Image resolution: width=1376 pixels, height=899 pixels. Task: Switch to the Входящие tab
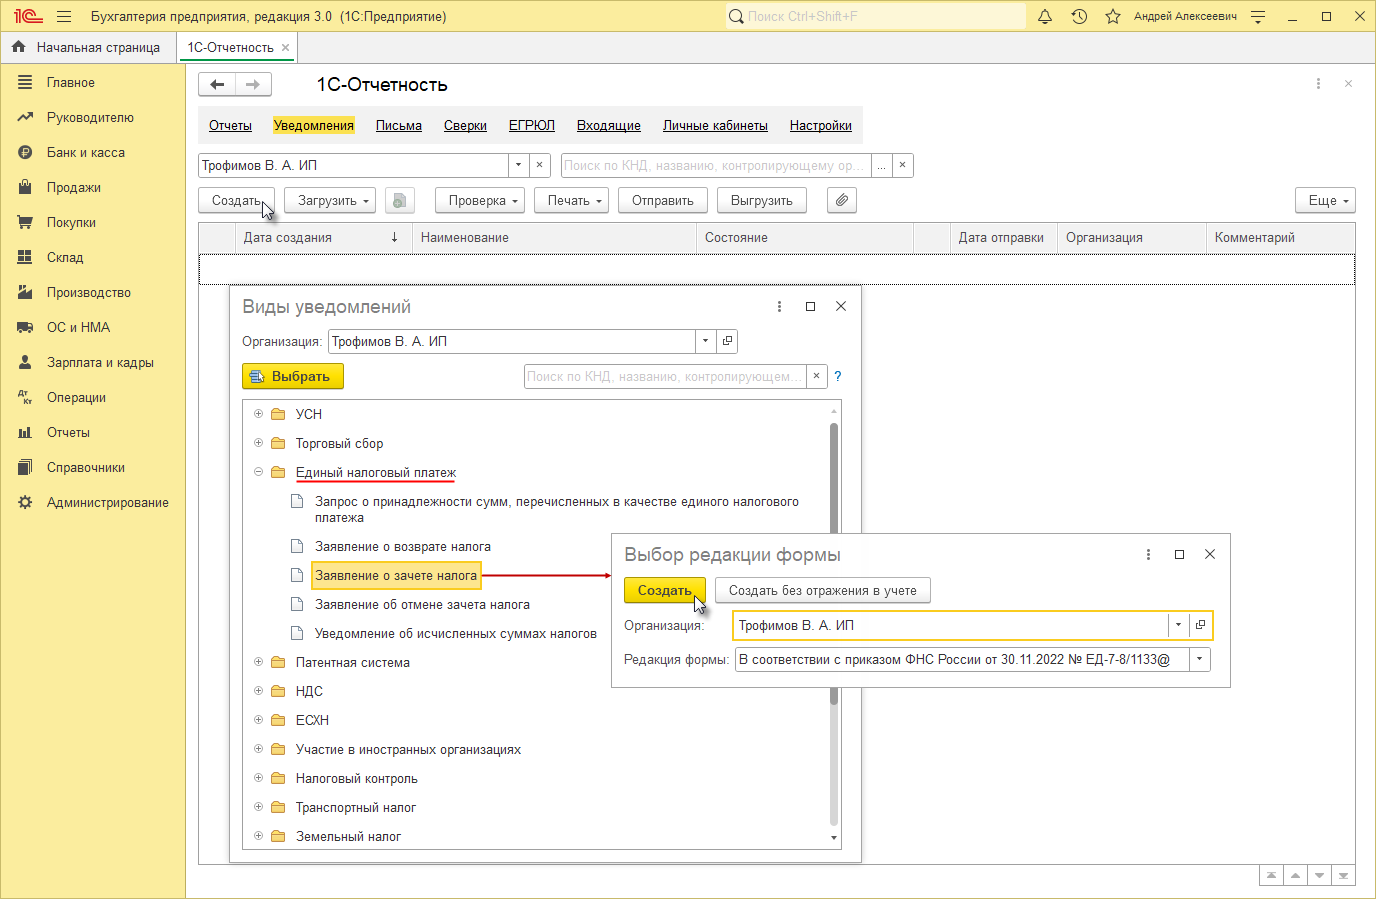pyautogui.click(x=609, y=126)
